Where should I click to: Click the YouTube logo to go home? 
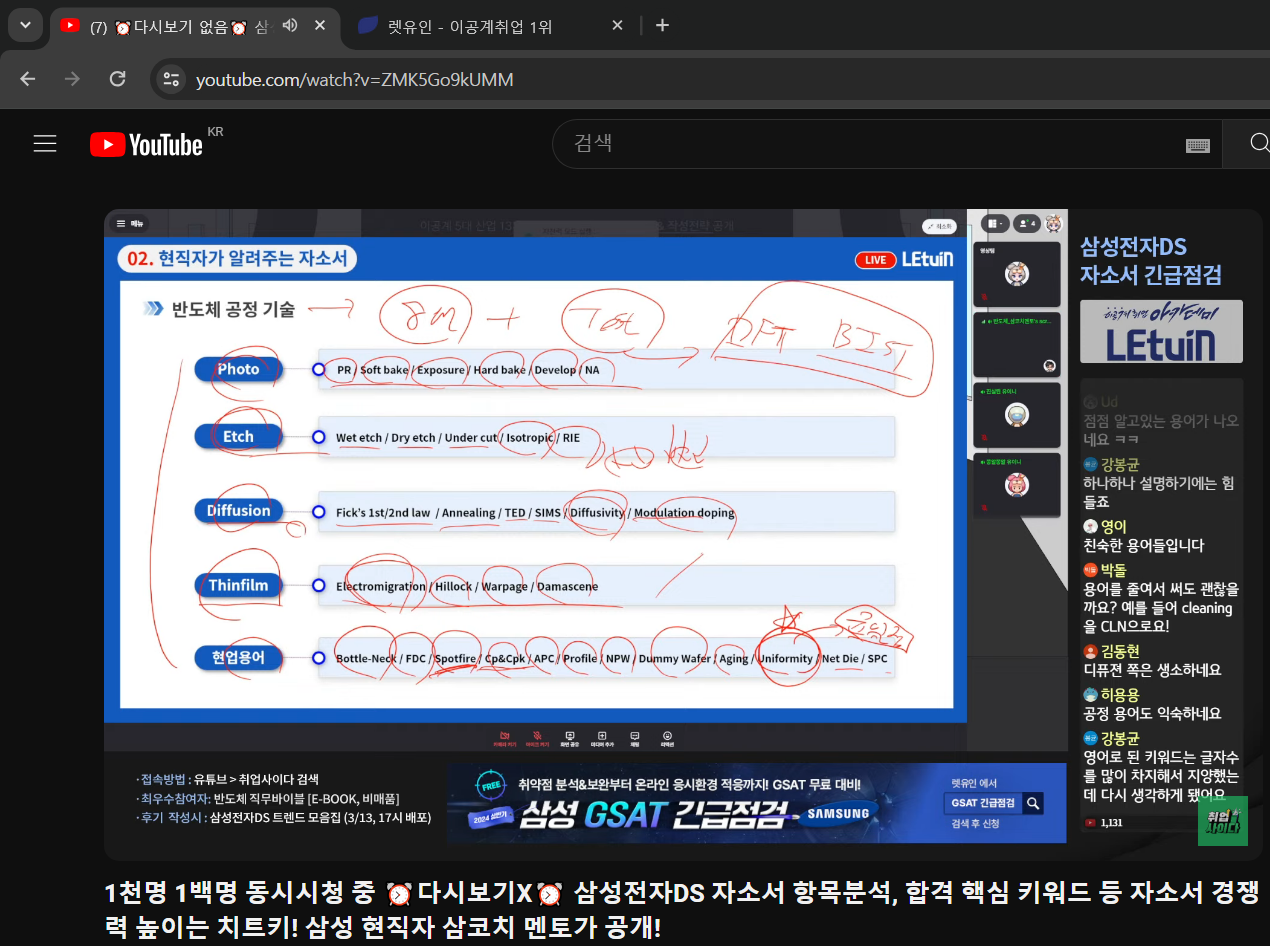coord(147,145)
